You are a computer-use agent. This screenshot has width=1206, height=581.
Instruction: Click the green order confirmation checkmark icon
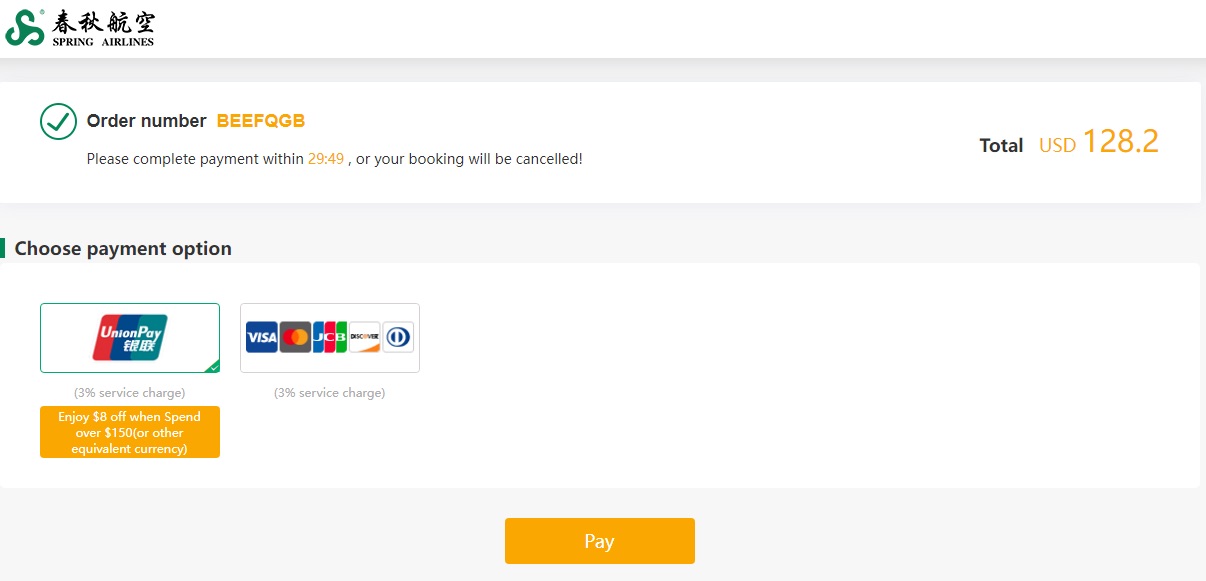(x=58, y=122)
